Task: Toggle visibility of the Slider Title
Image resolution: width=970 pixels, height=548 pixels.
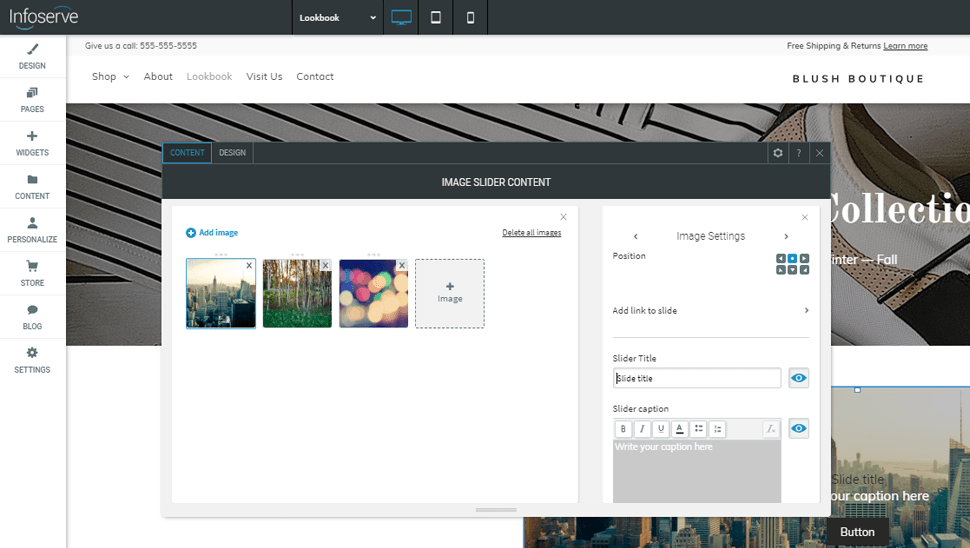Action: click(799, 378)
